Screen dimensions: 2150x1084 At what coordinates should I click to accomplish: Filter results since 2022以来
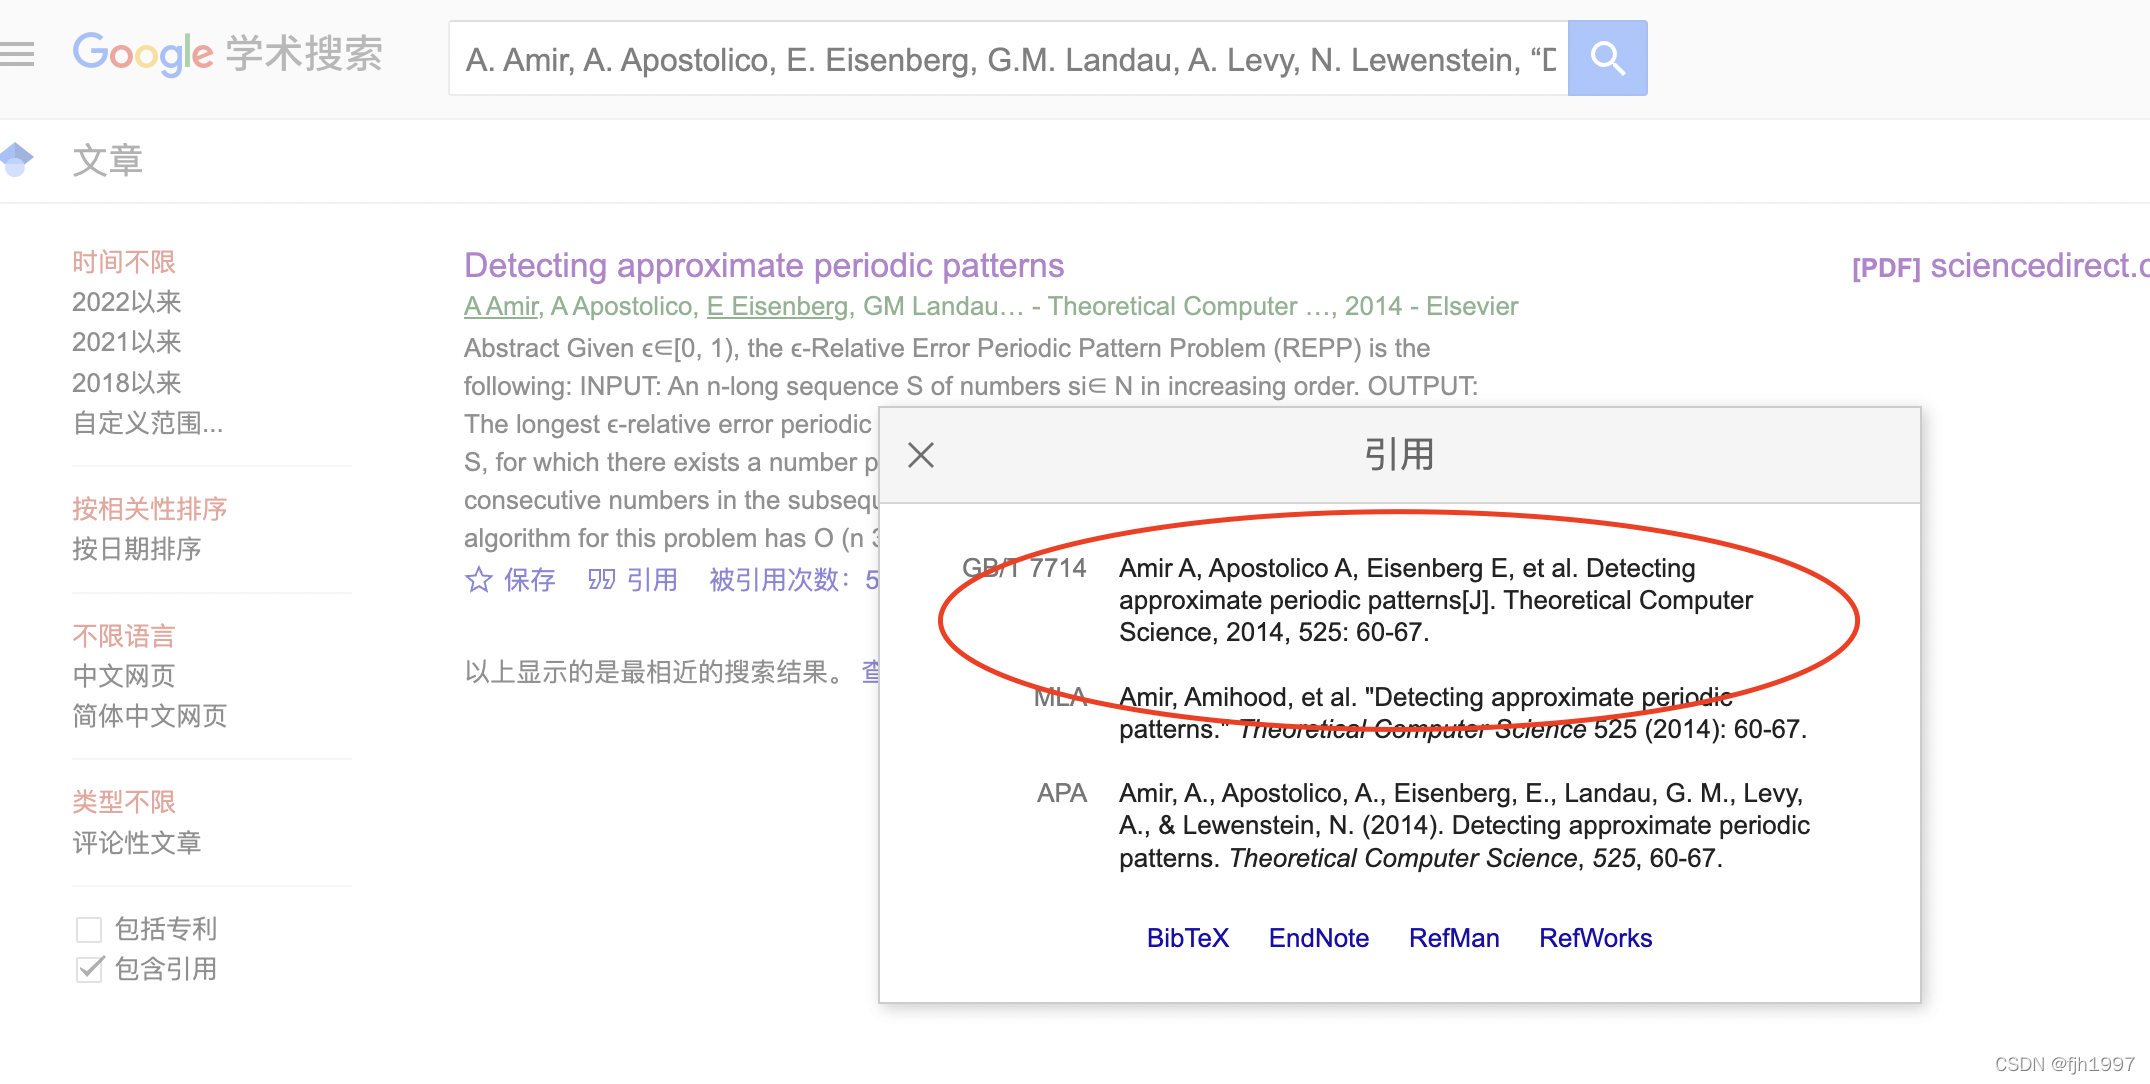click(x=126, y=302)
